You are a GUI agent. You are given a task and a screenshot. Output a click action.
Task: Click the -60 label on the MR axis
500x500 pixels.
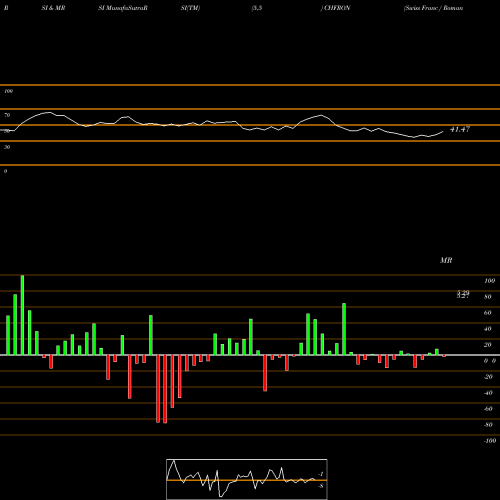[x=488, y=409]
